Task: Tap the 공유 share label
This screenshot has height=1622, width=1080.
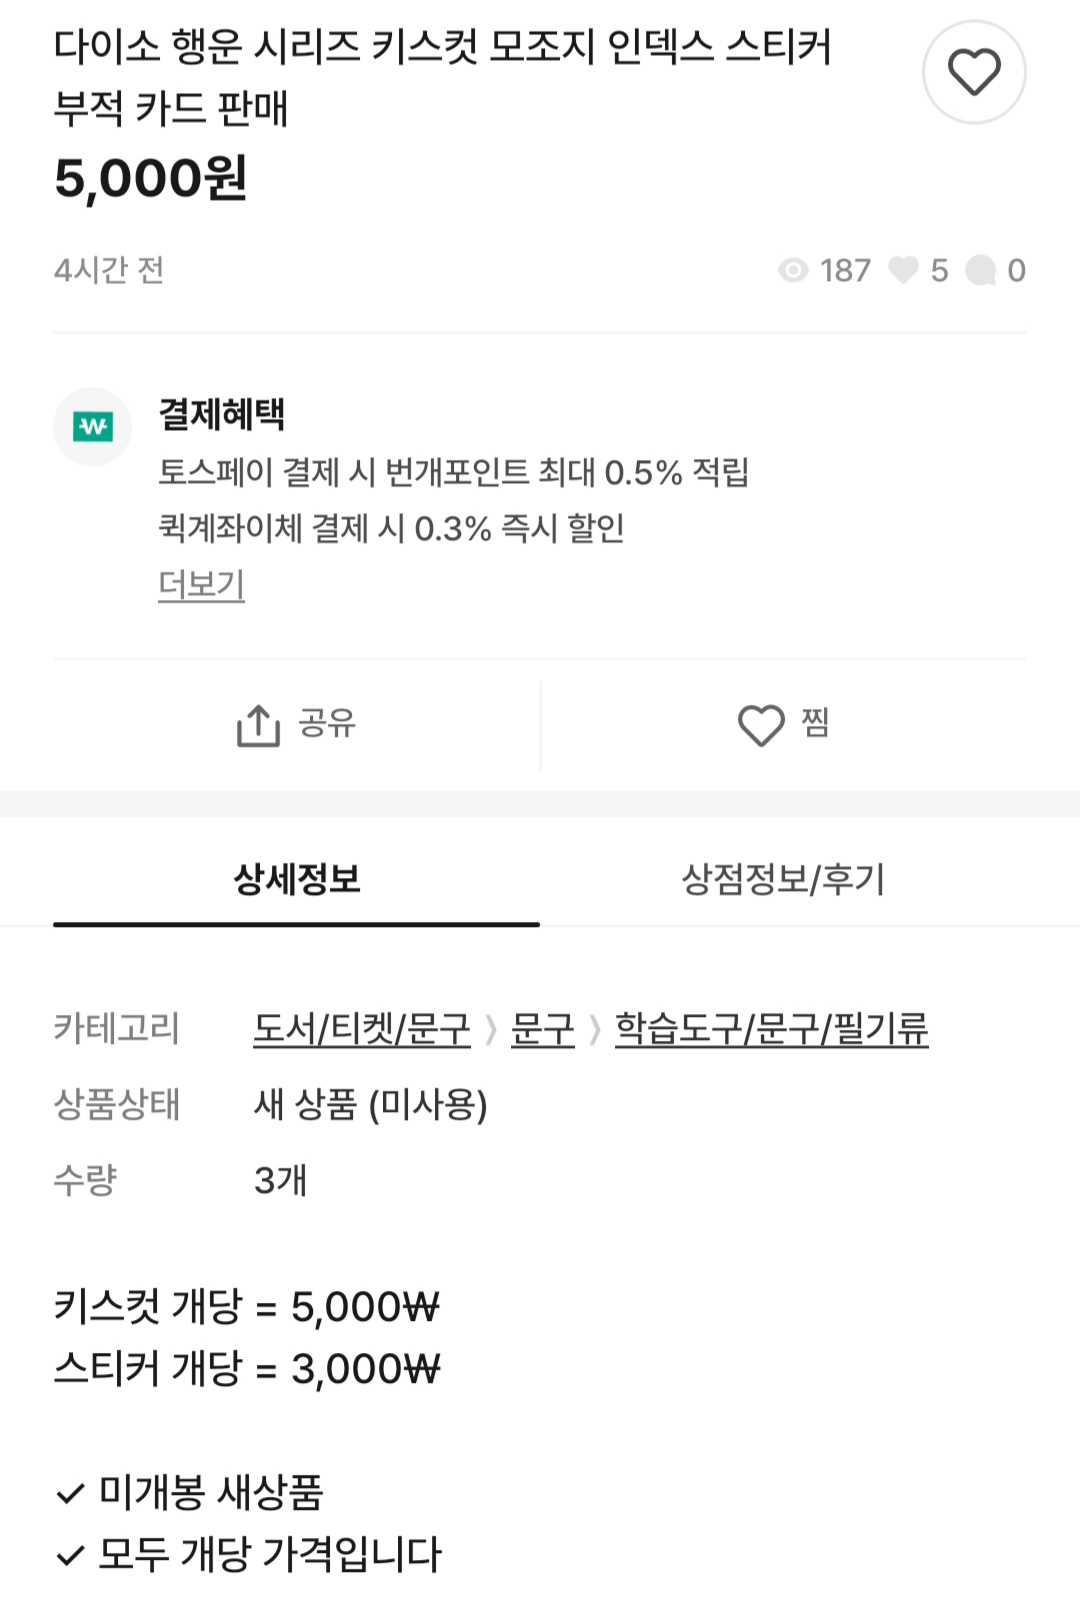Action: [x=327, y=723]
